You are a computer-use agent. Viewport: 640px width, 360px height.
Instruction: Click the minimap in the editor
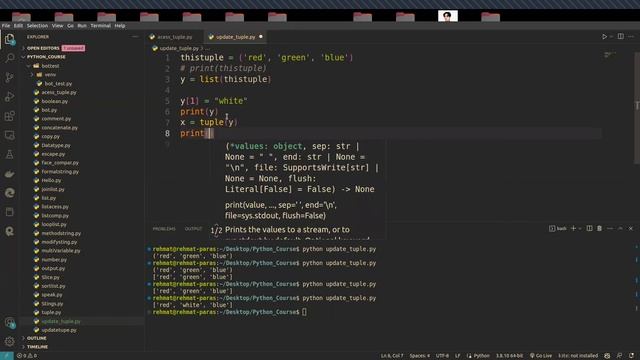610,54
